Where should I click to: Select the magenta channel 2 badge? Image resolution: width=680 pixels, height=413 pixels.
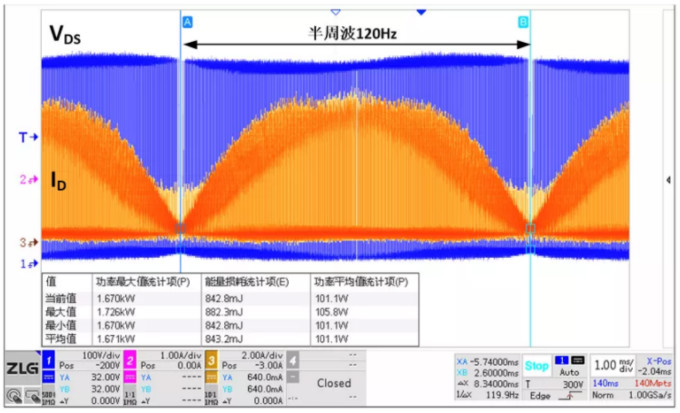[130, 358]
